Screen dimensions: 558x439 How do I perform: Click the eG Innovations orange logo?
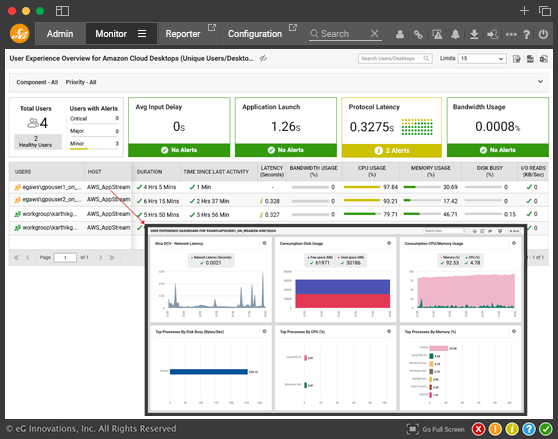tap(19, 33)
